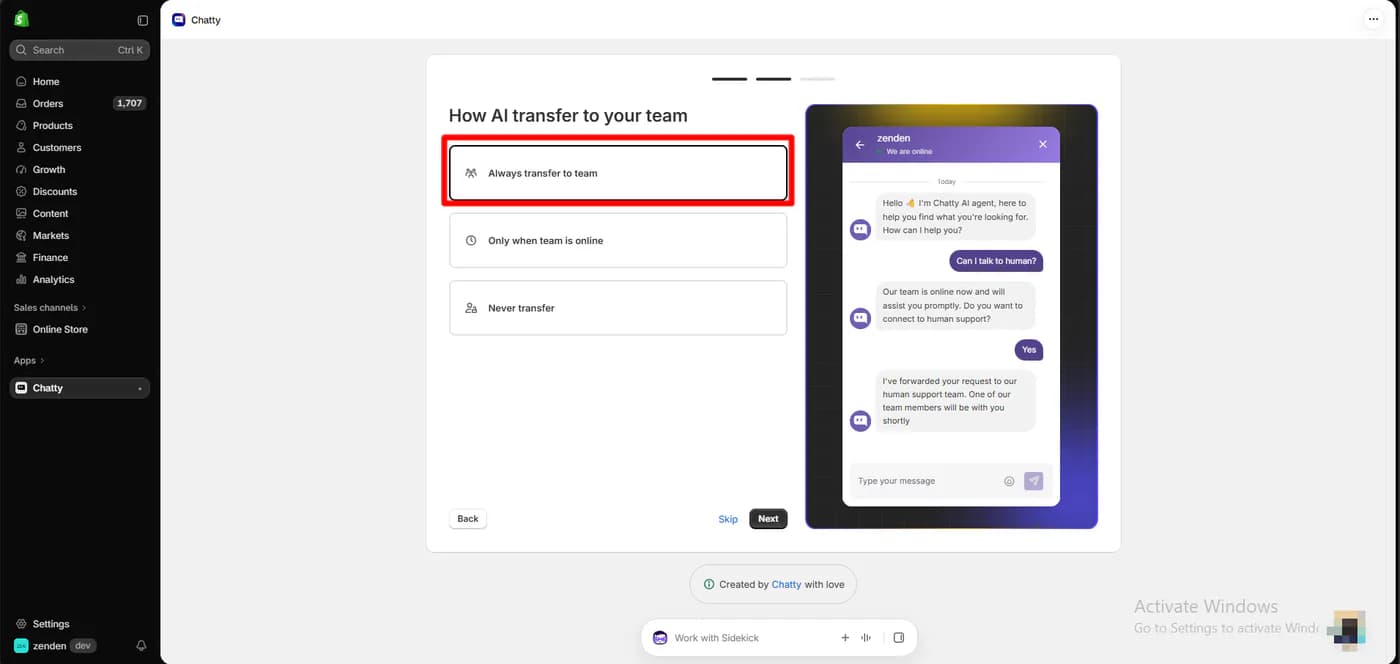Click 'Can I talk to human?' bubble

click(996, 261)
